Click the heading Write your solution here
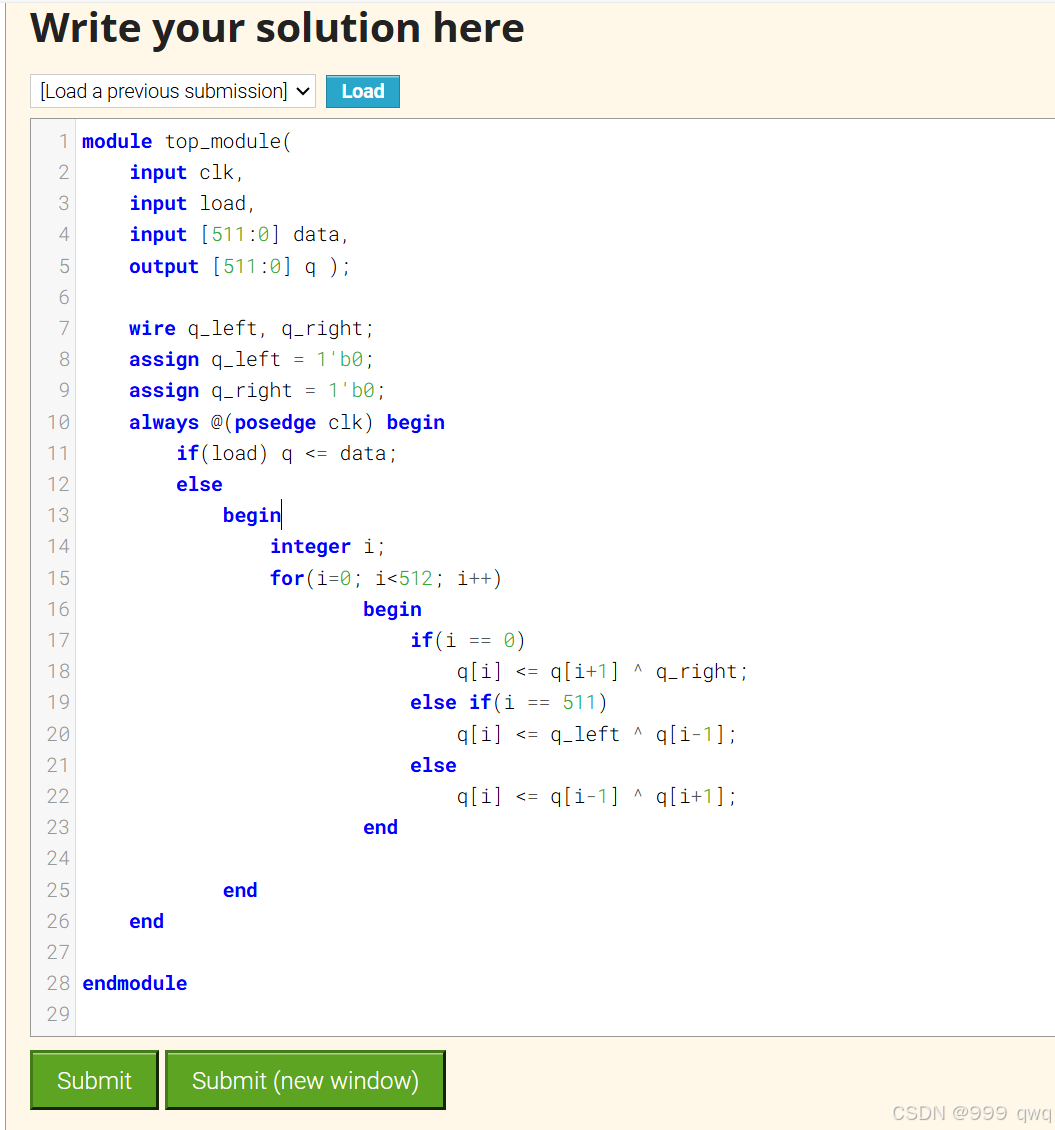The width and height of the screenshot is (1055, 1130). [277, 28]
